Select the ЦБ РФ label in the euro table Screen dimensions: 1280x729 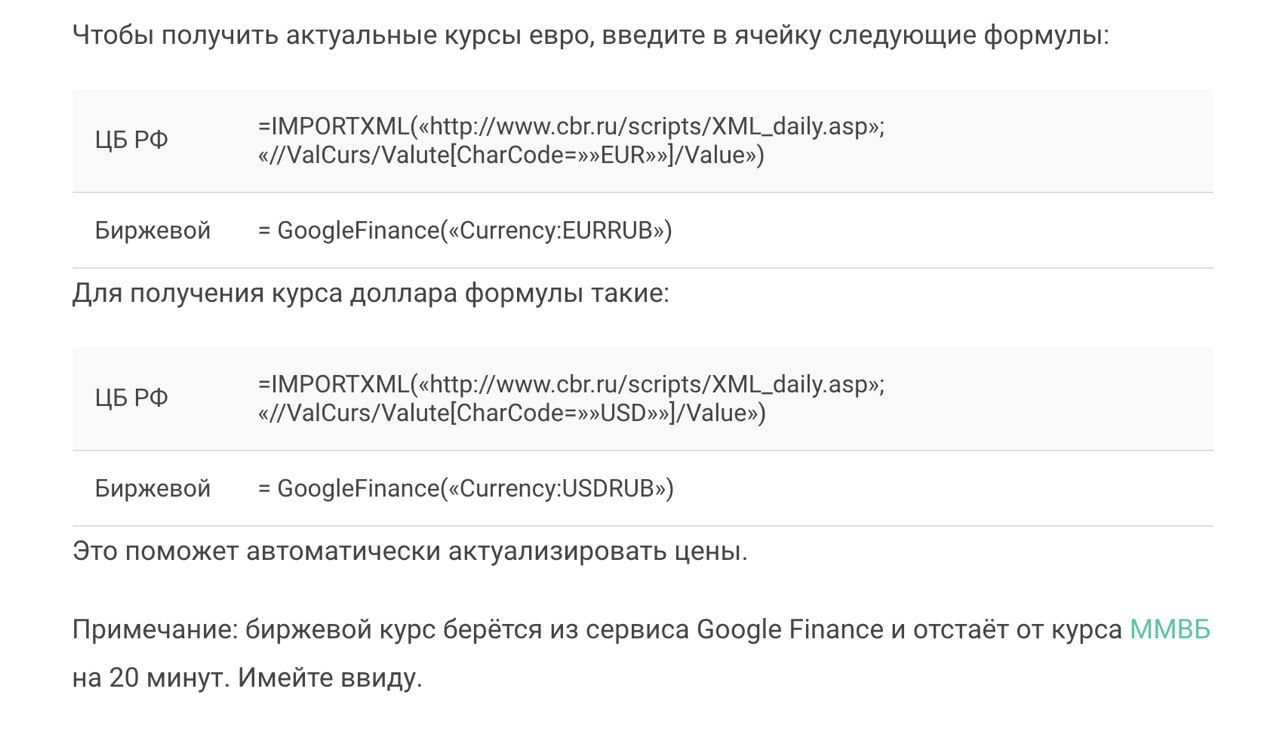(132, 141)
